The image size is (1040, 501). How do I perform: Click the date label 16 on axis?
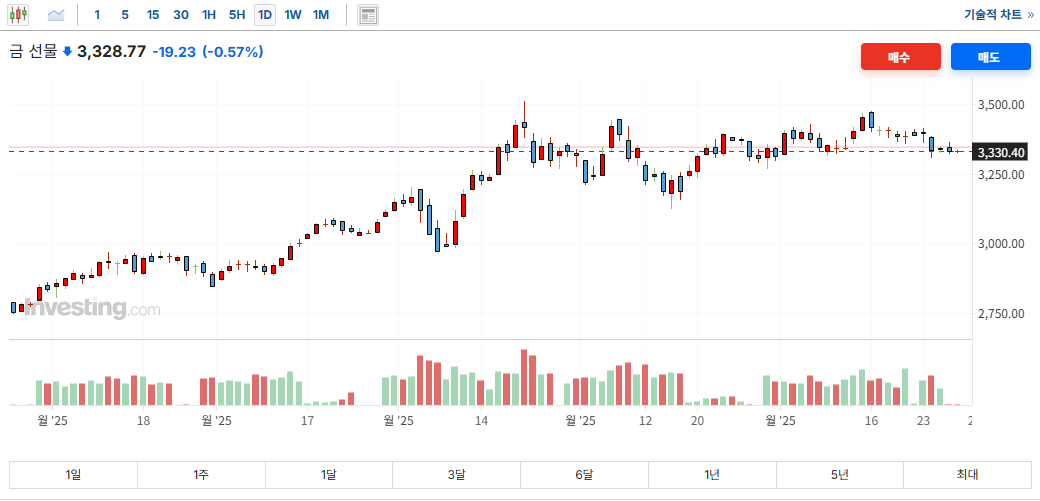point(871,421)
